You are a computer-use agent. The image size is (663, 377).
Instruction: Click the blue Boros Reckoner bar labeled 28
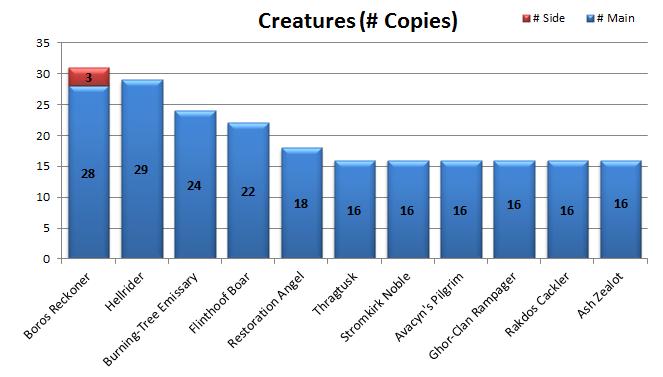point(89,172)
